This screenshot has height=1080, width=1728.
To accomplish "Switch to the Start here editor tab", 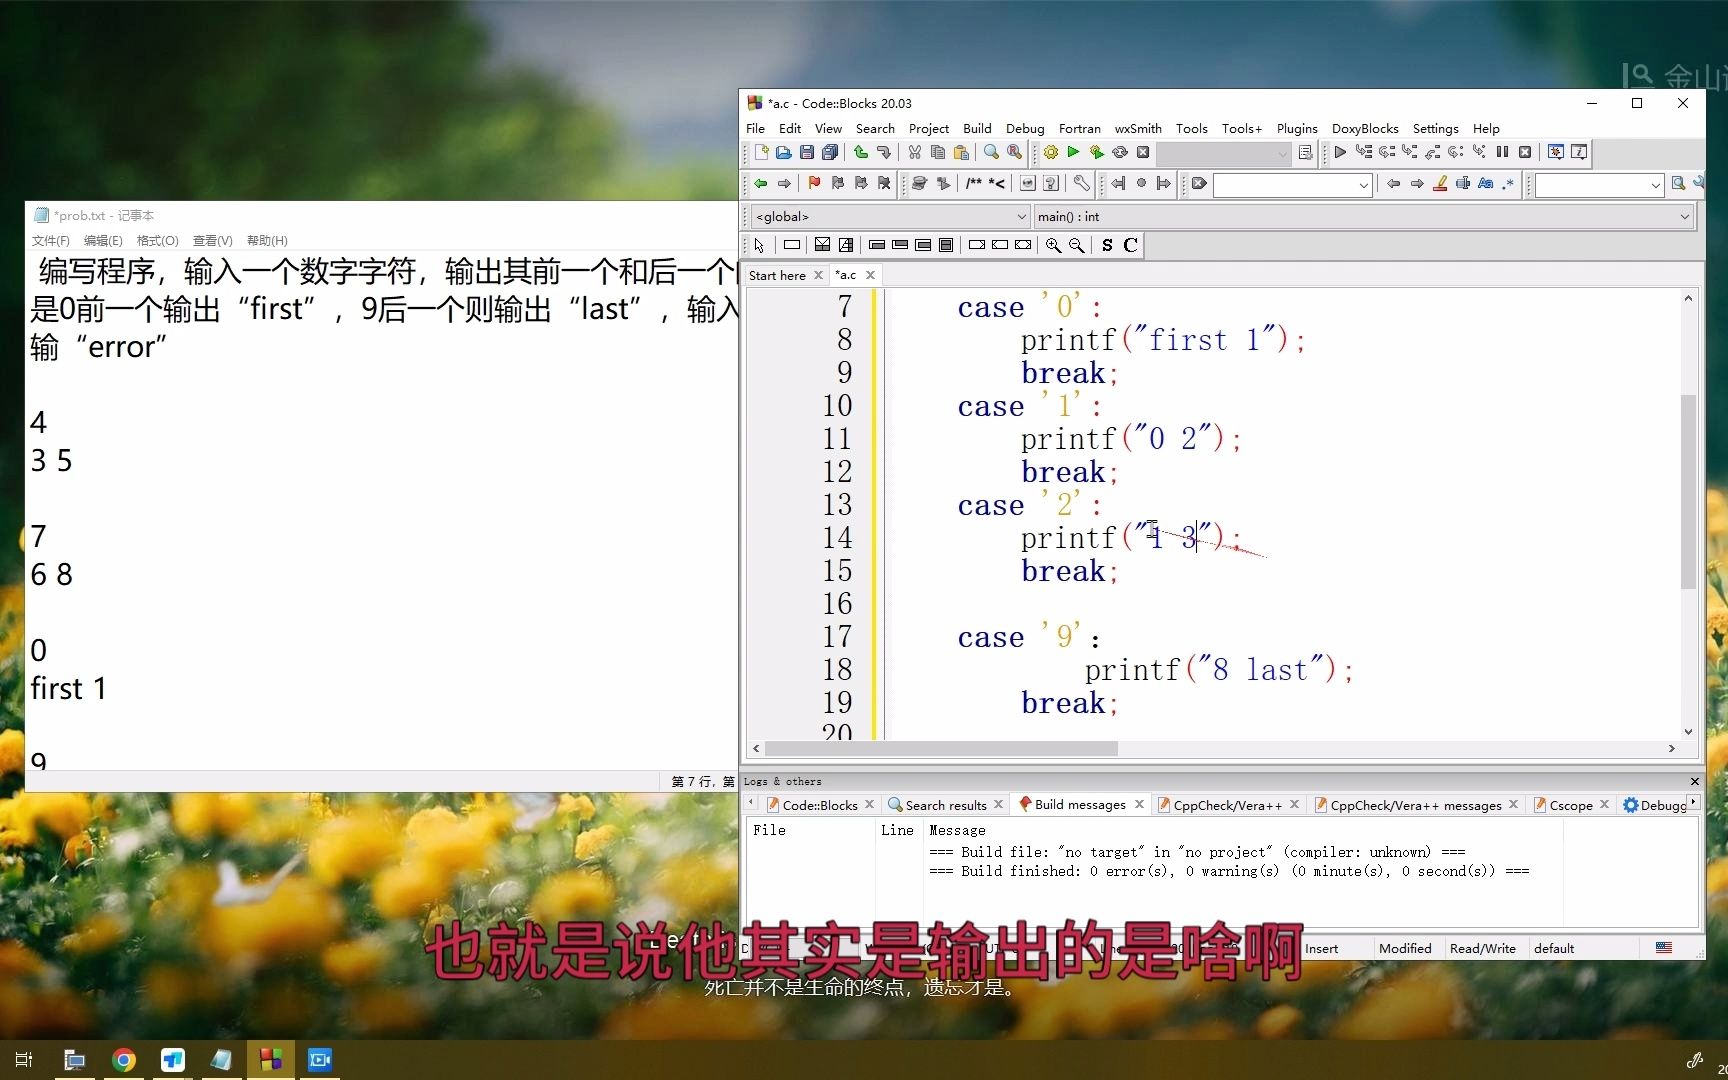I will (x=777, y=276).
